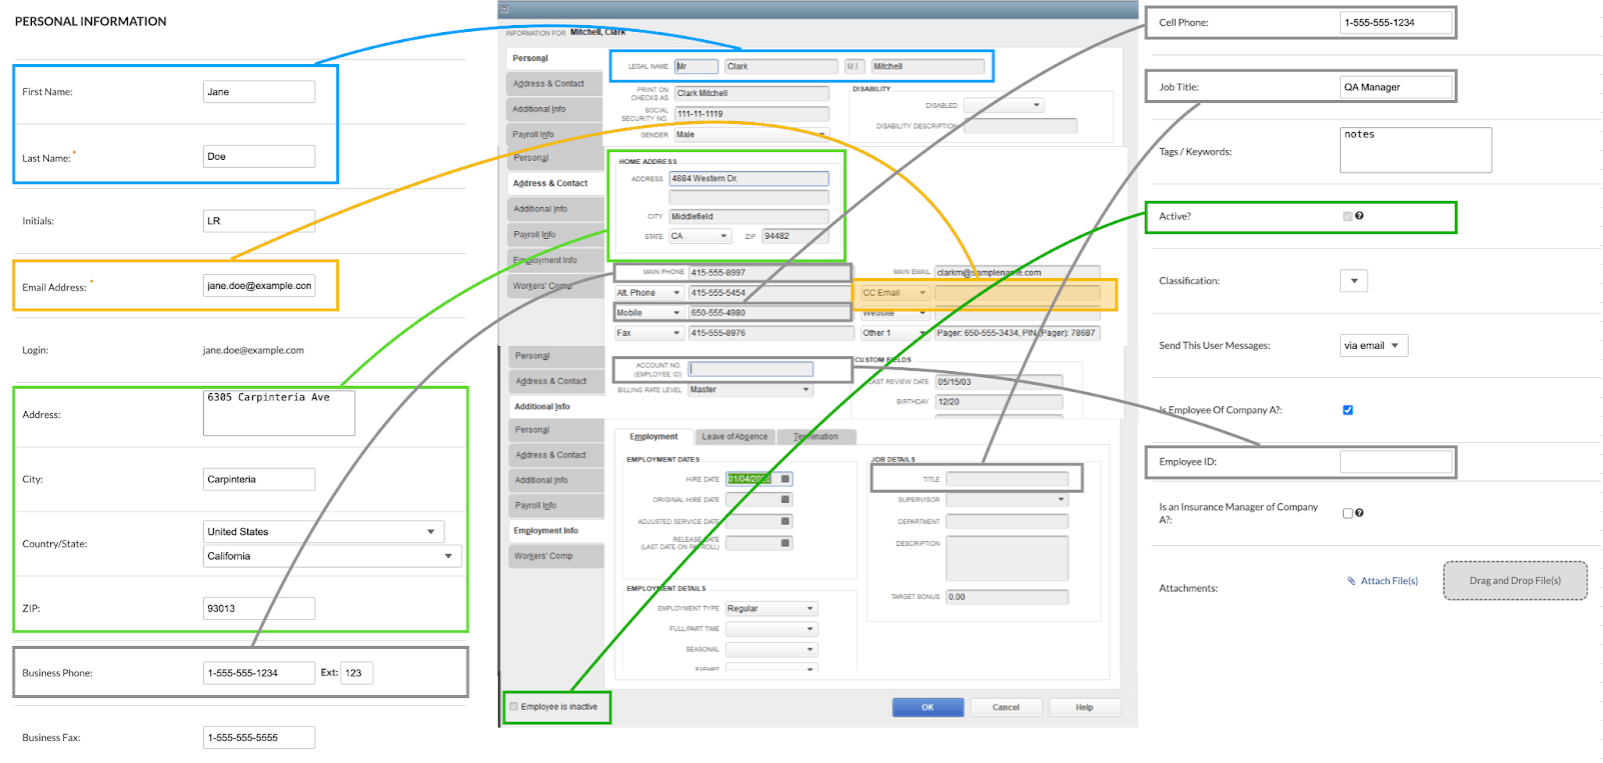1603x763 pixels.
Task: Toggle the Active? checkbox
Action: [x=1348, y=216]
